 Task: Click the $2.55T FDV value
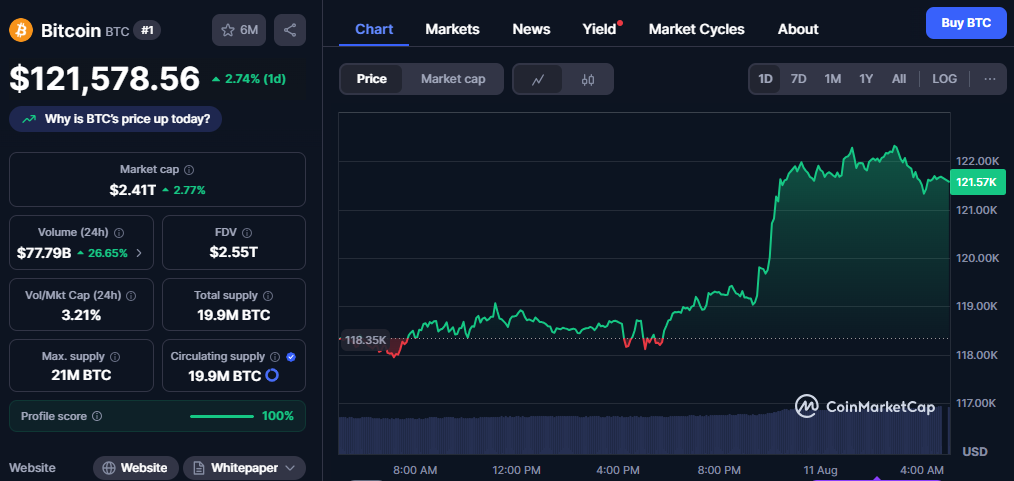233,252
